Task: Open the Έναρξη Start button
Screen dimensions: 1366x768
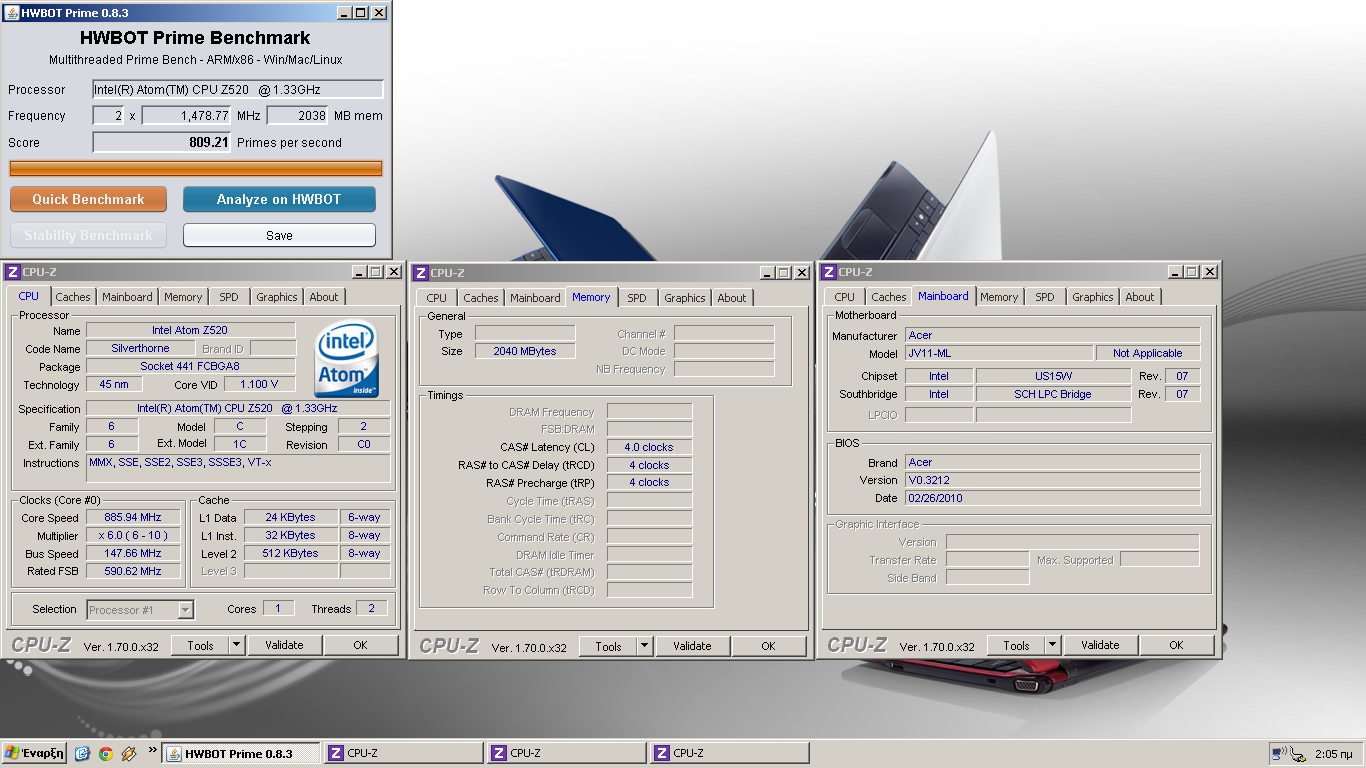Action: tap(34, 754)
